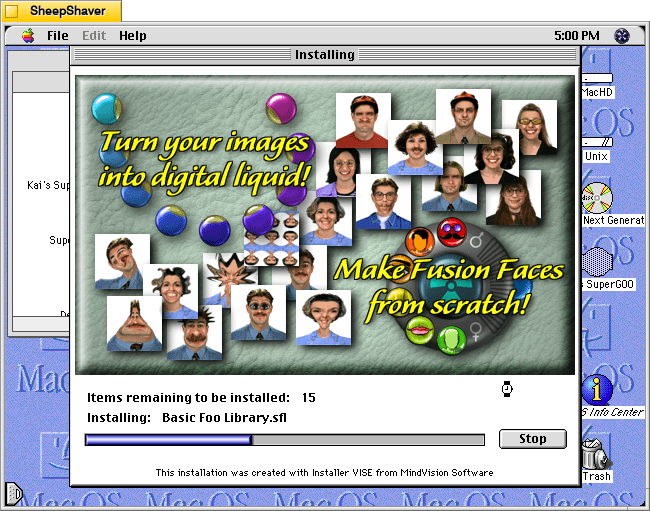Click the Installer VISE credit text
The image size is (650, 511).
click(x=325, y=472)
